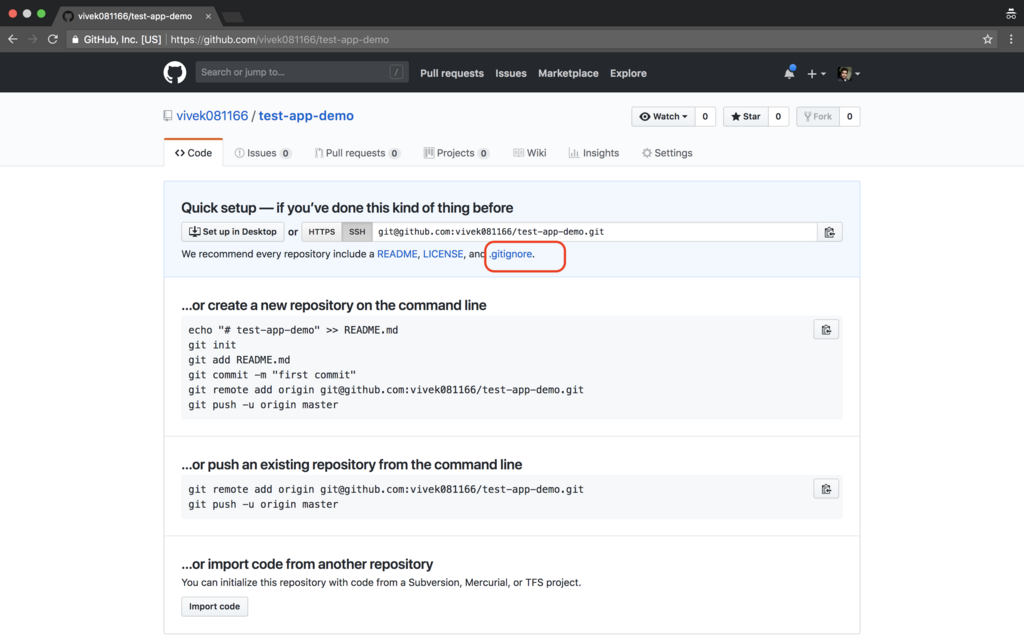This screenshot has height=640, width=1024.
Task: Click the slash shortcut hint in search box
Action: [x=396, y=72]
